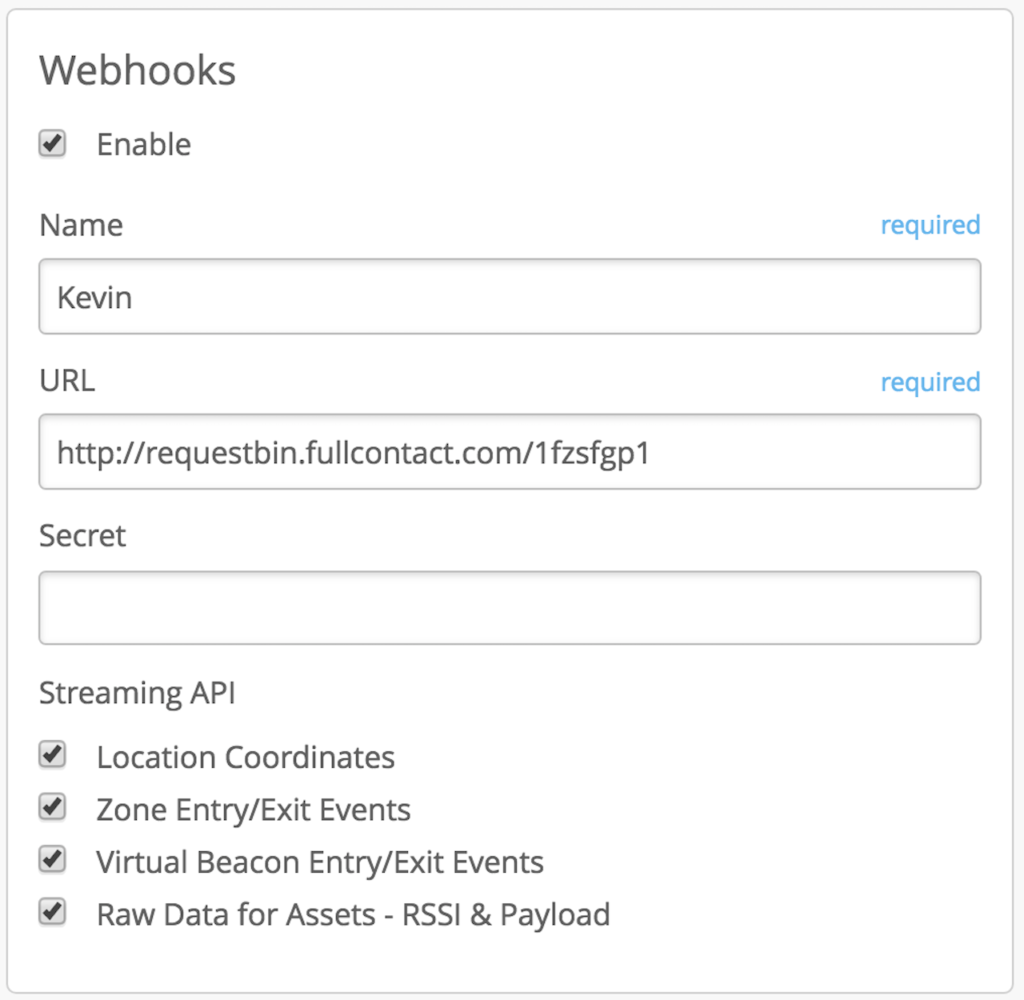This screenshot has width=1024, height=1000.
Task: Click the Raw Data for Assets label
Action: 352,913
